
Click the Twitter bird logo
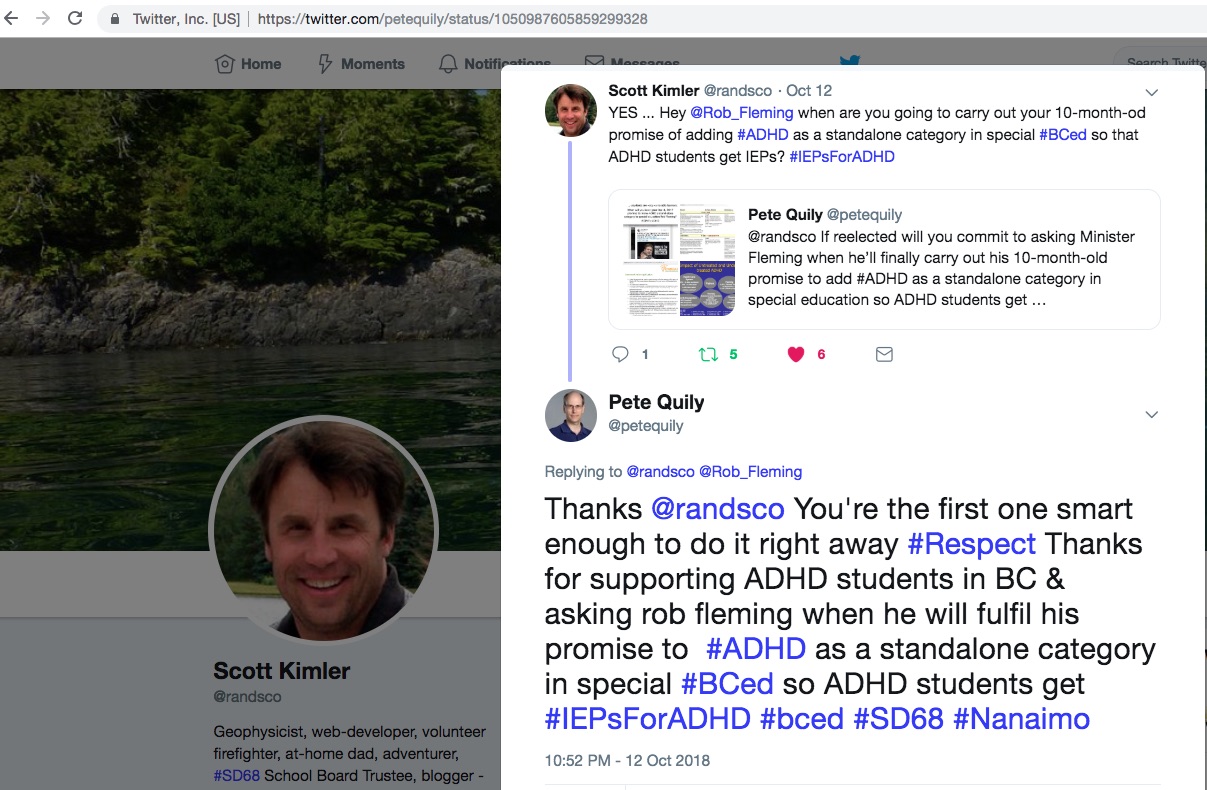pos(850,62)
